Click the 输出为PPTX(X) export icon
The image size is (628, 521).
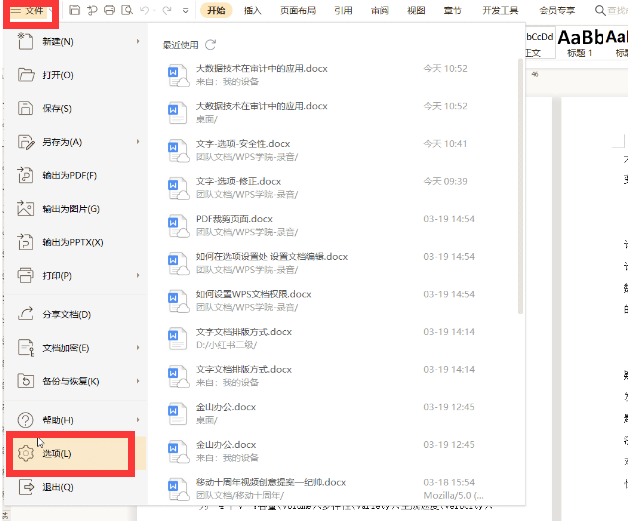(x=26, y=242)
